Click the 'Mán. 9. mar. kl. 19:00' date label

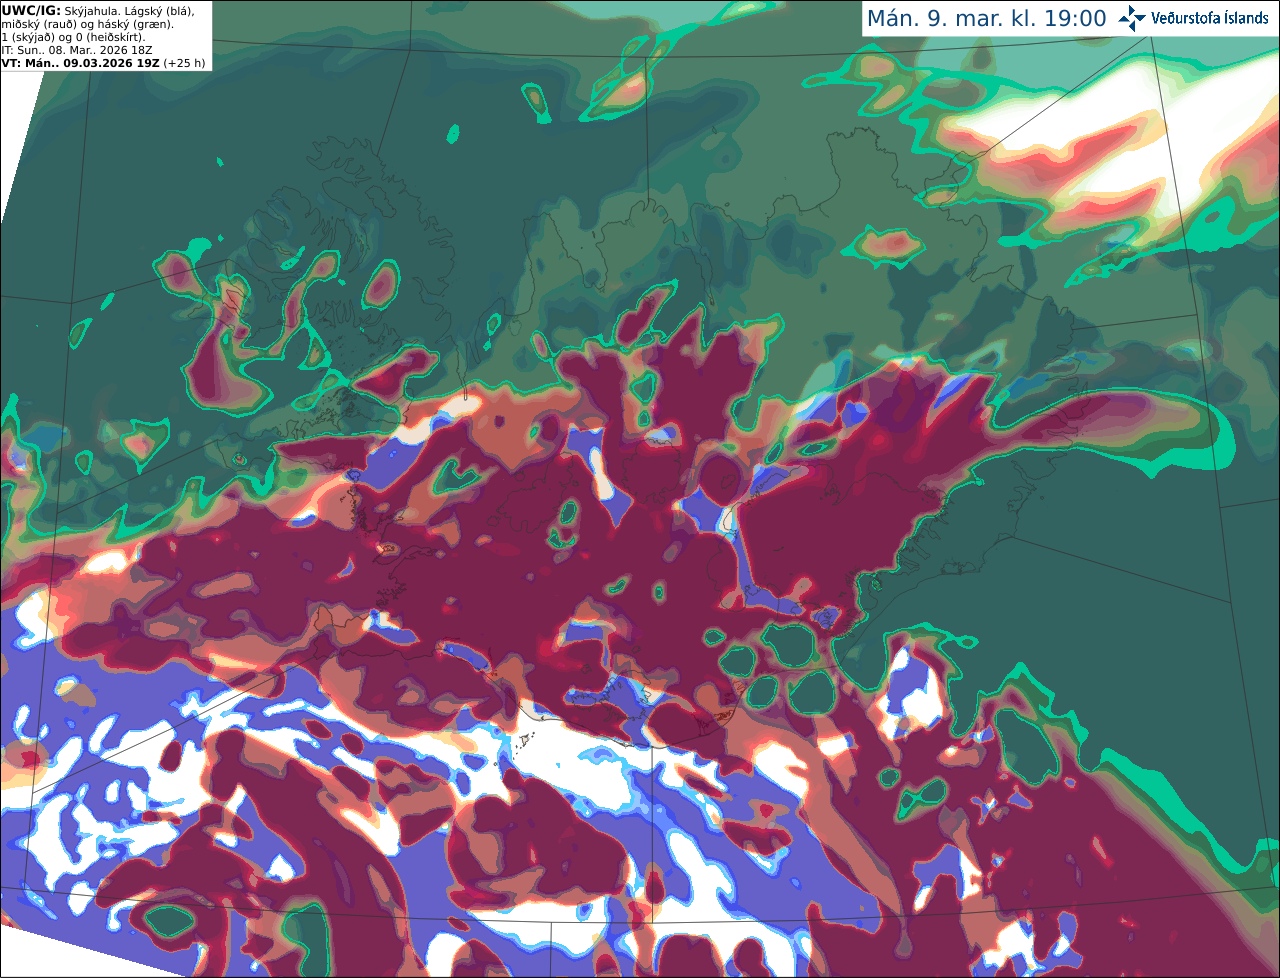point(986,19)
